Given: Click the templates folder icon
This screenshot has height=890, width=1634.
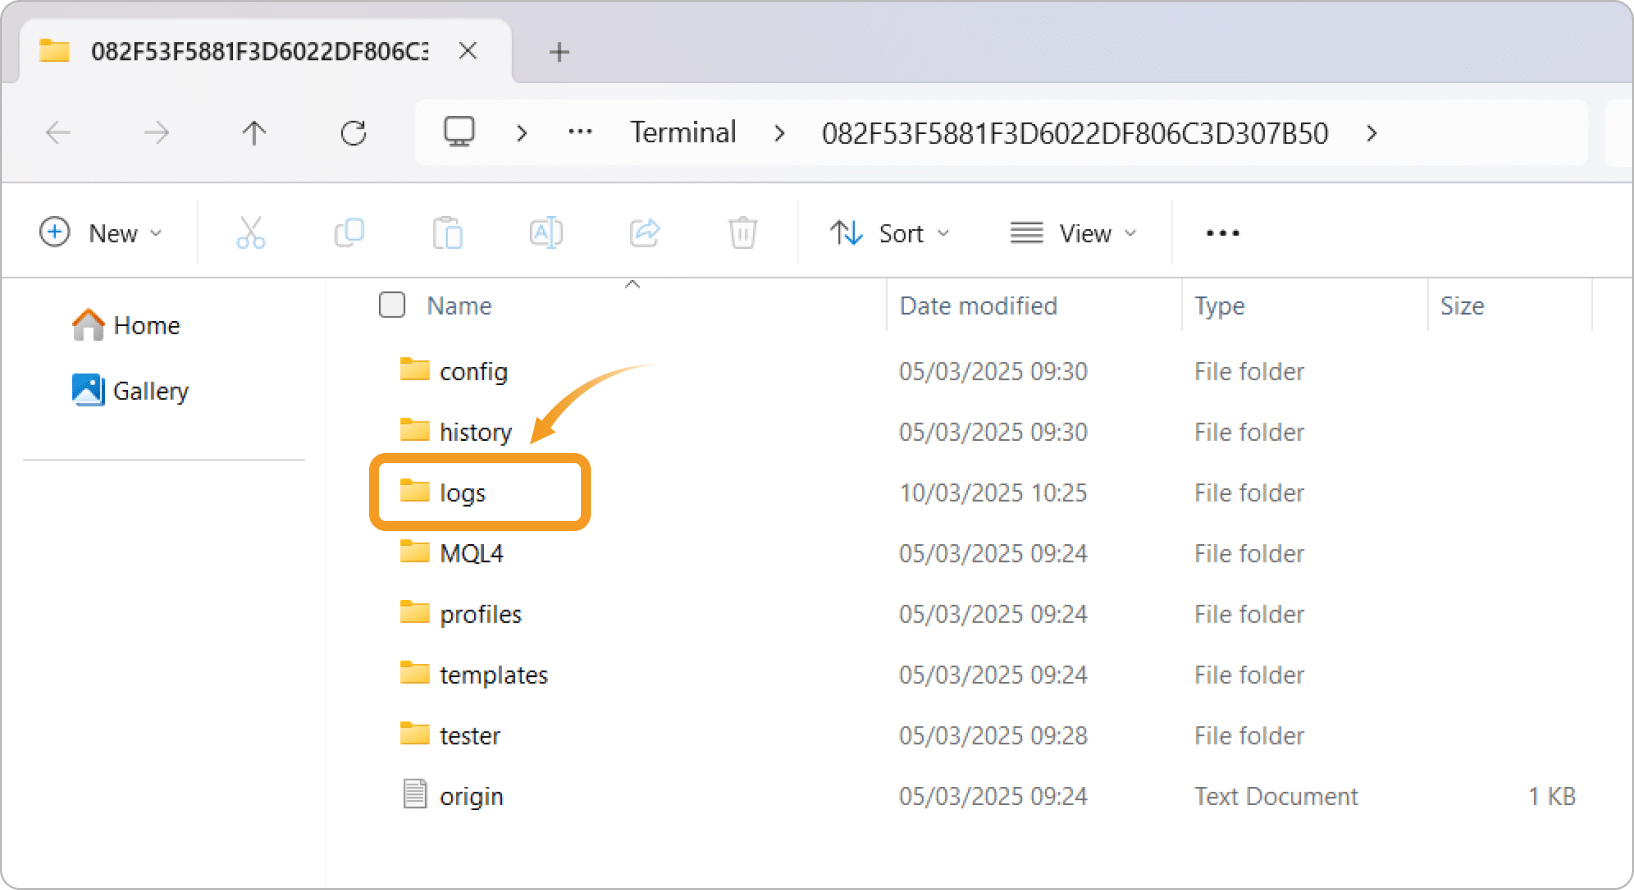Looking at the screenshot, I should coord(414,673).
